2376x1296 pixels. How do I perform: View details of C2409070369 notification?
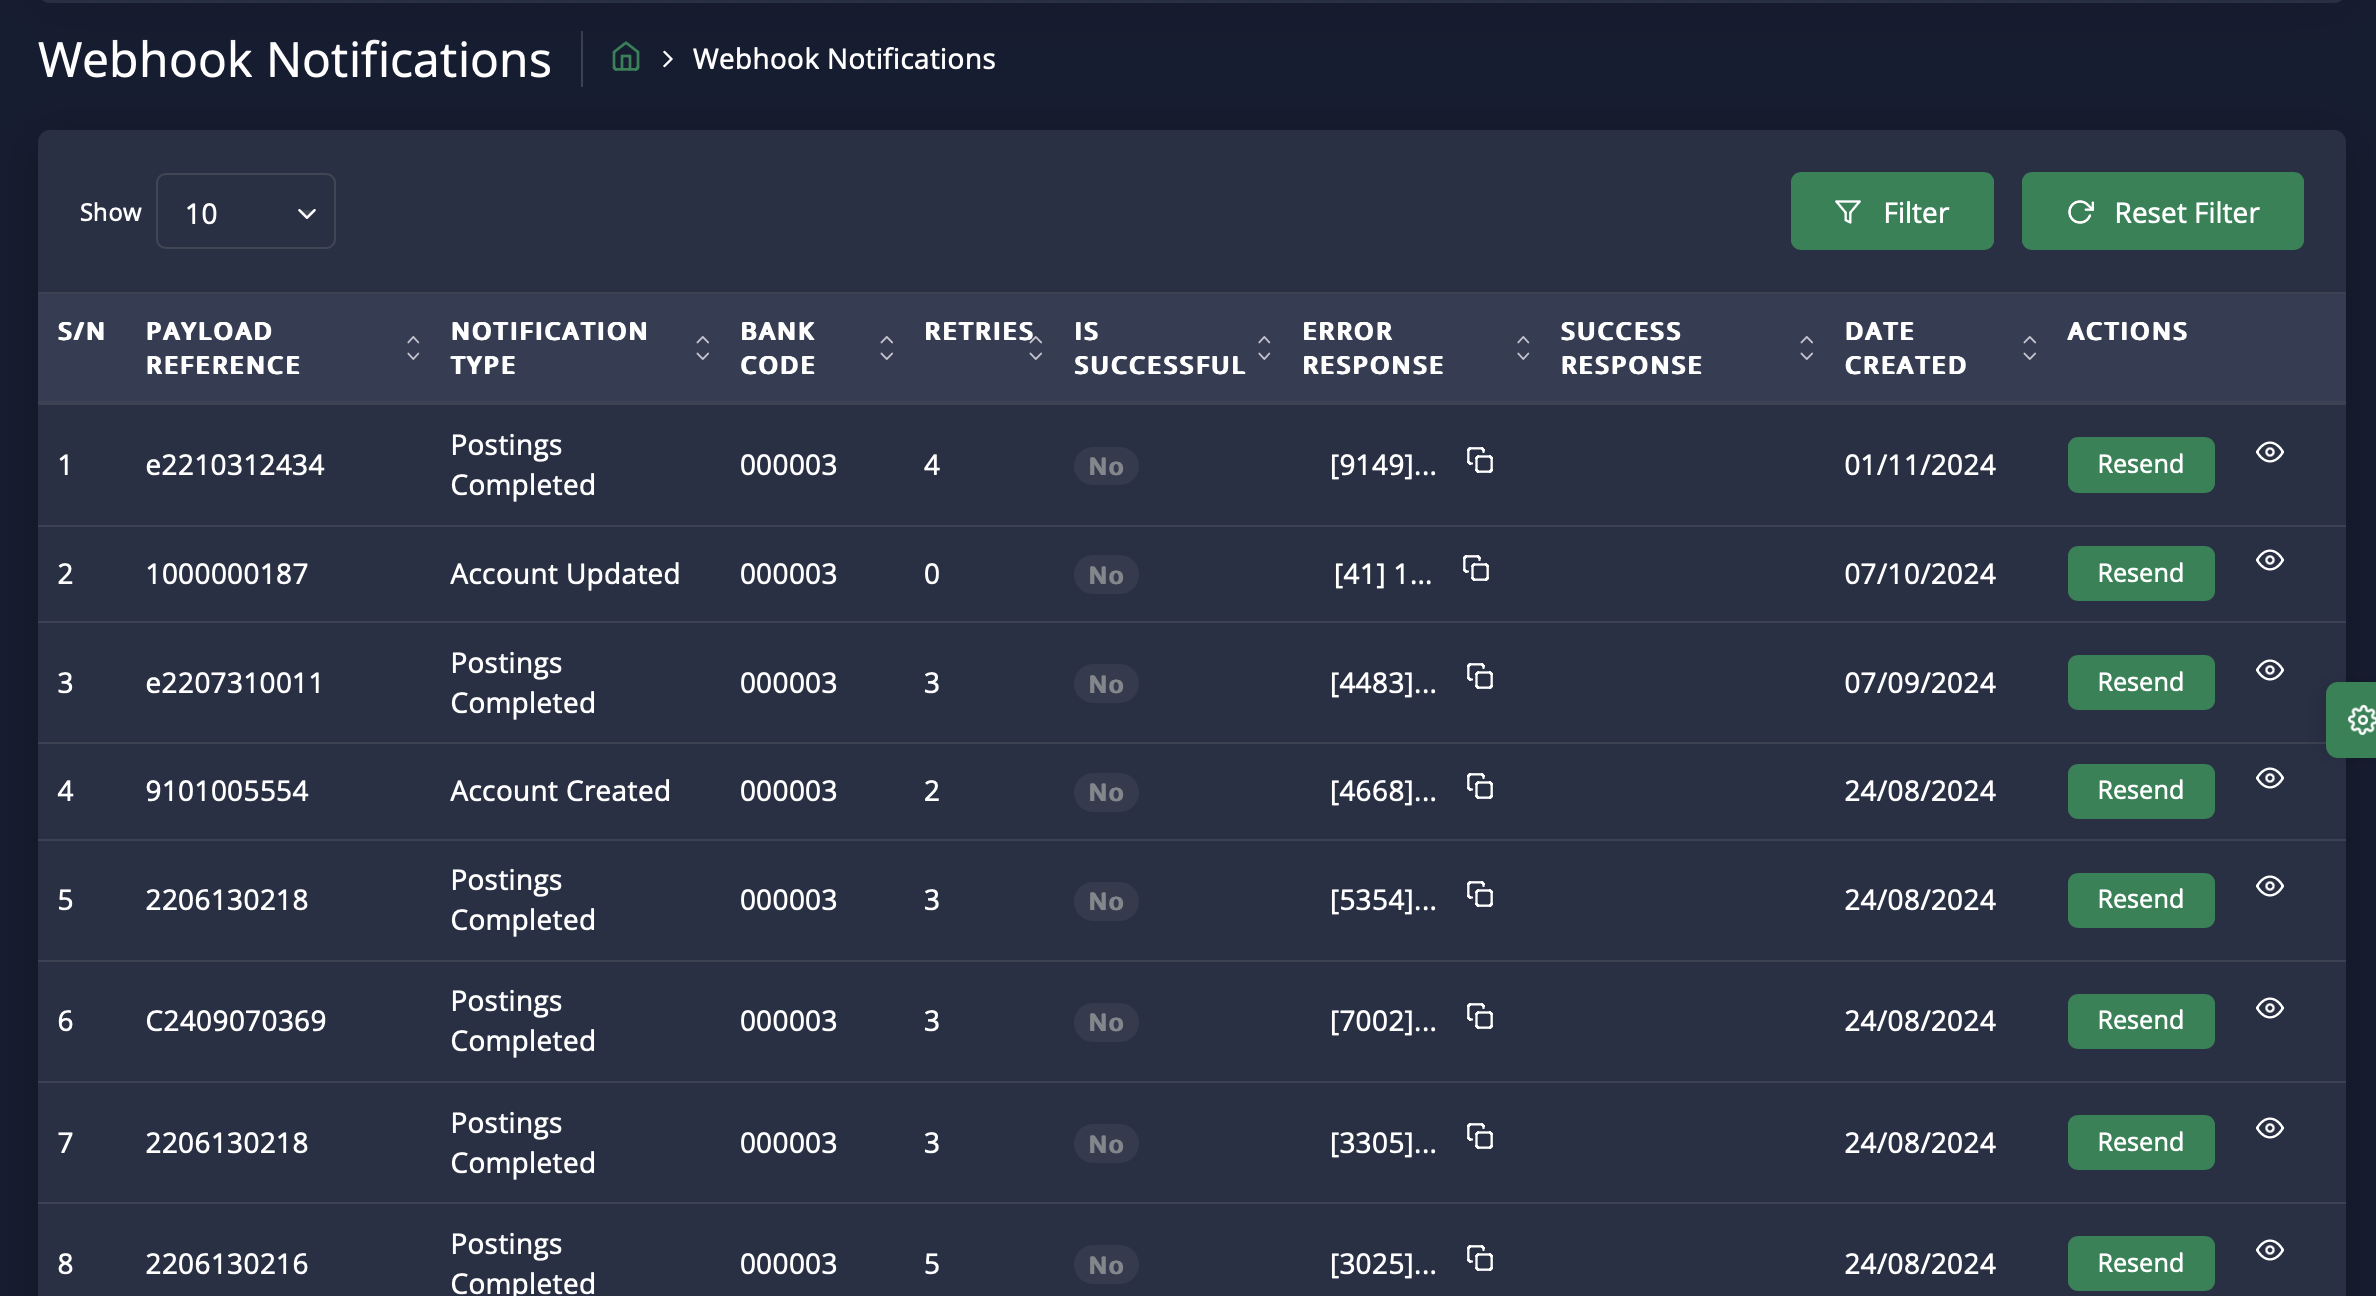2269,1008
